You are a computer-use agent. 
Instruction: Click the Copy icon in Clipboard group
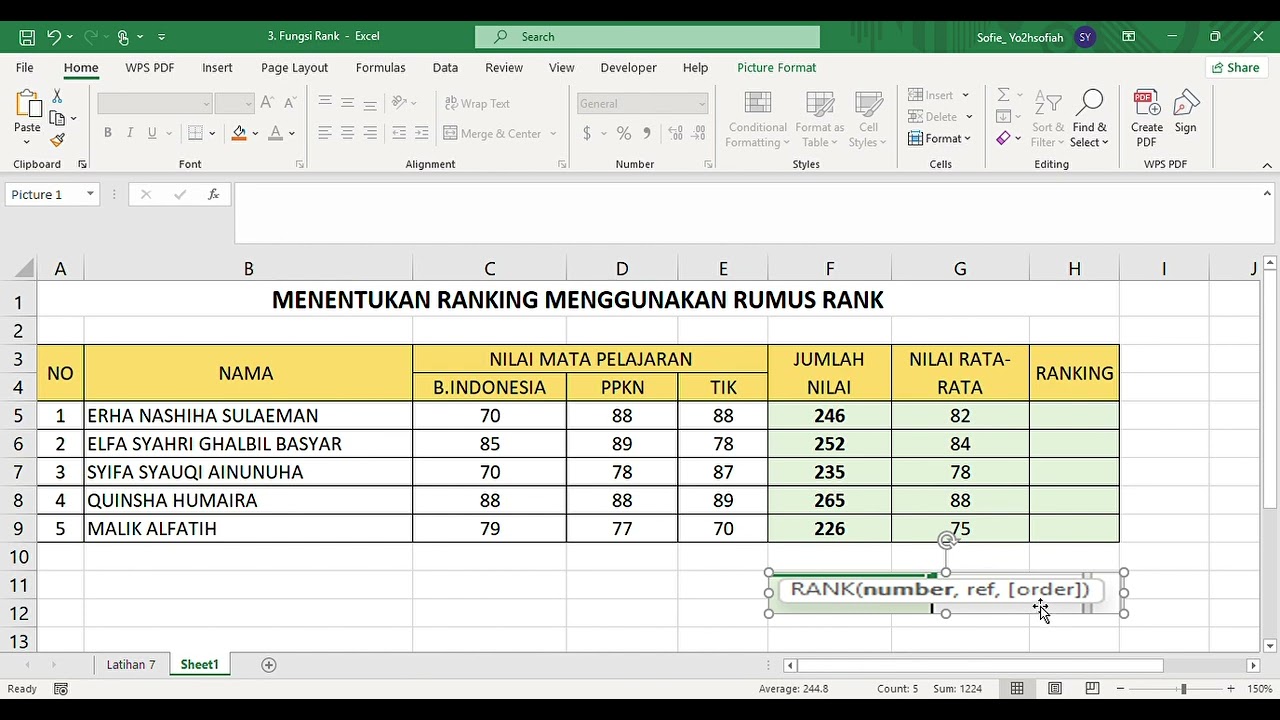[x=57, y=118]
